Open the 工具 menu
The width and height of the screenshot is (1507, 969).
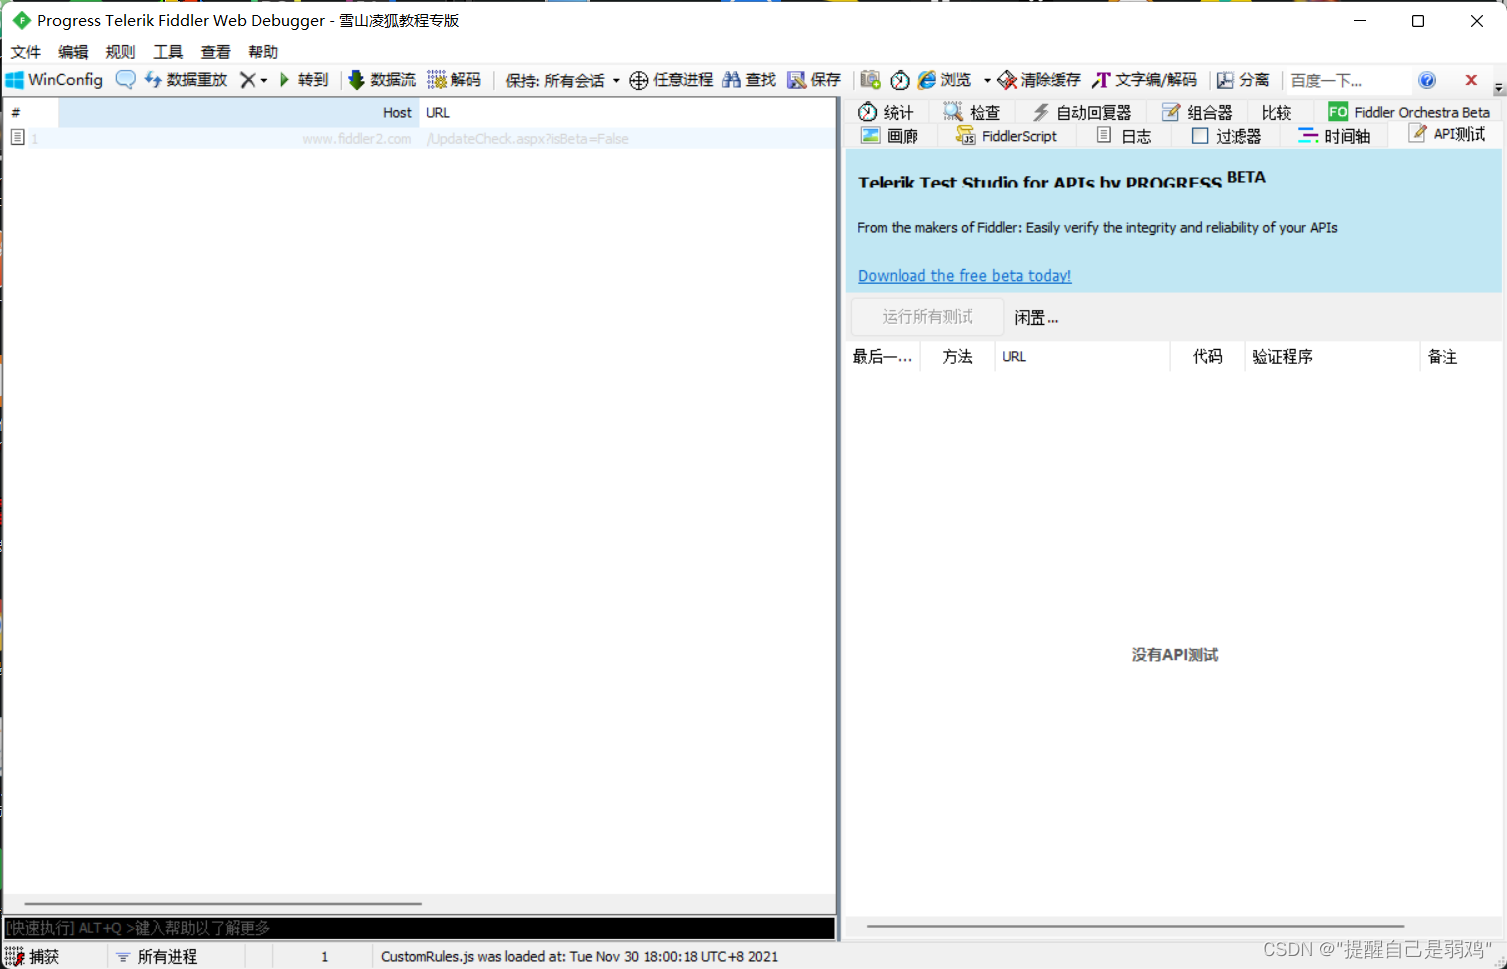click(168, 52)
